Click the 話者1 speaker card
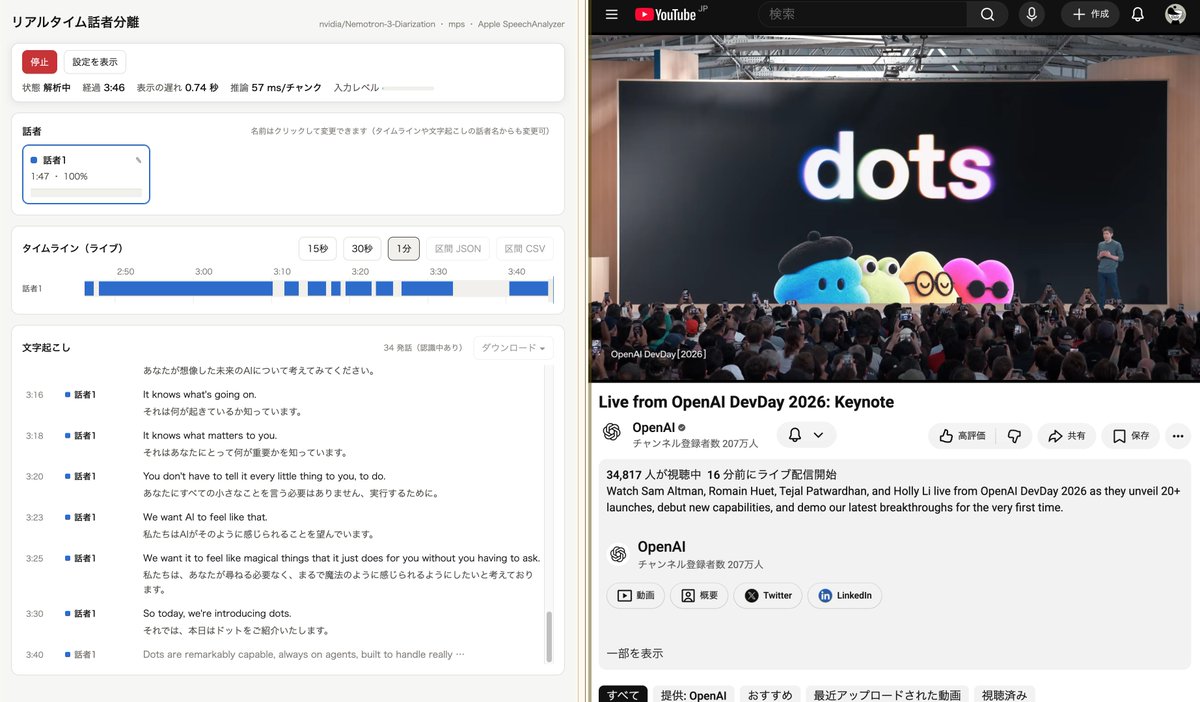The height and width of the screenshot is (702, 1200). pos(86,174)
